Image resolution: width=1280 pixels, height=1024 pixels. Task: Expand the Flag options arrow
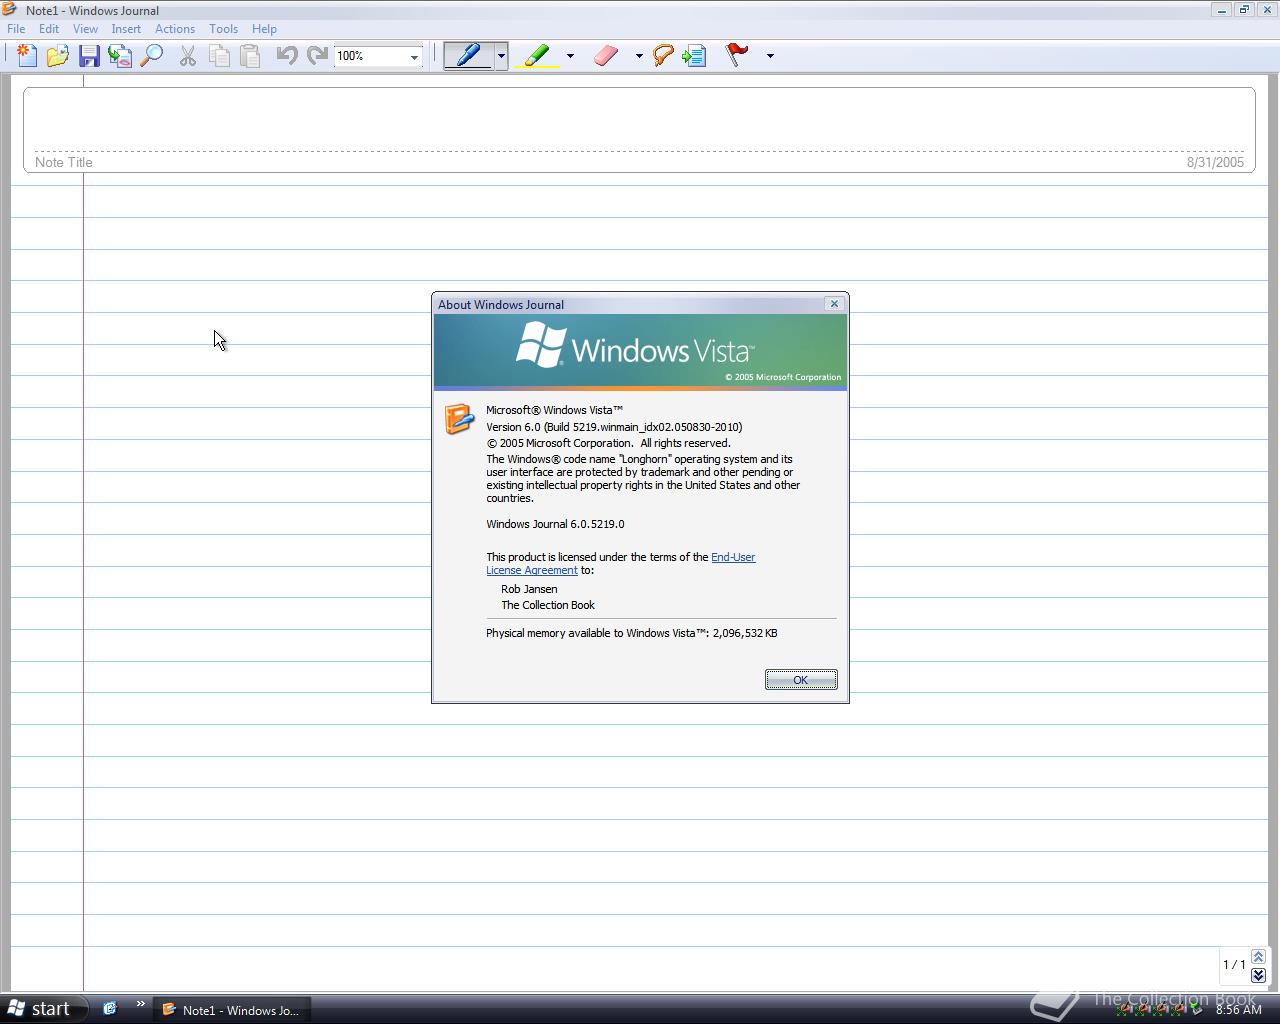pyautogui.click(x=770, y=56)
